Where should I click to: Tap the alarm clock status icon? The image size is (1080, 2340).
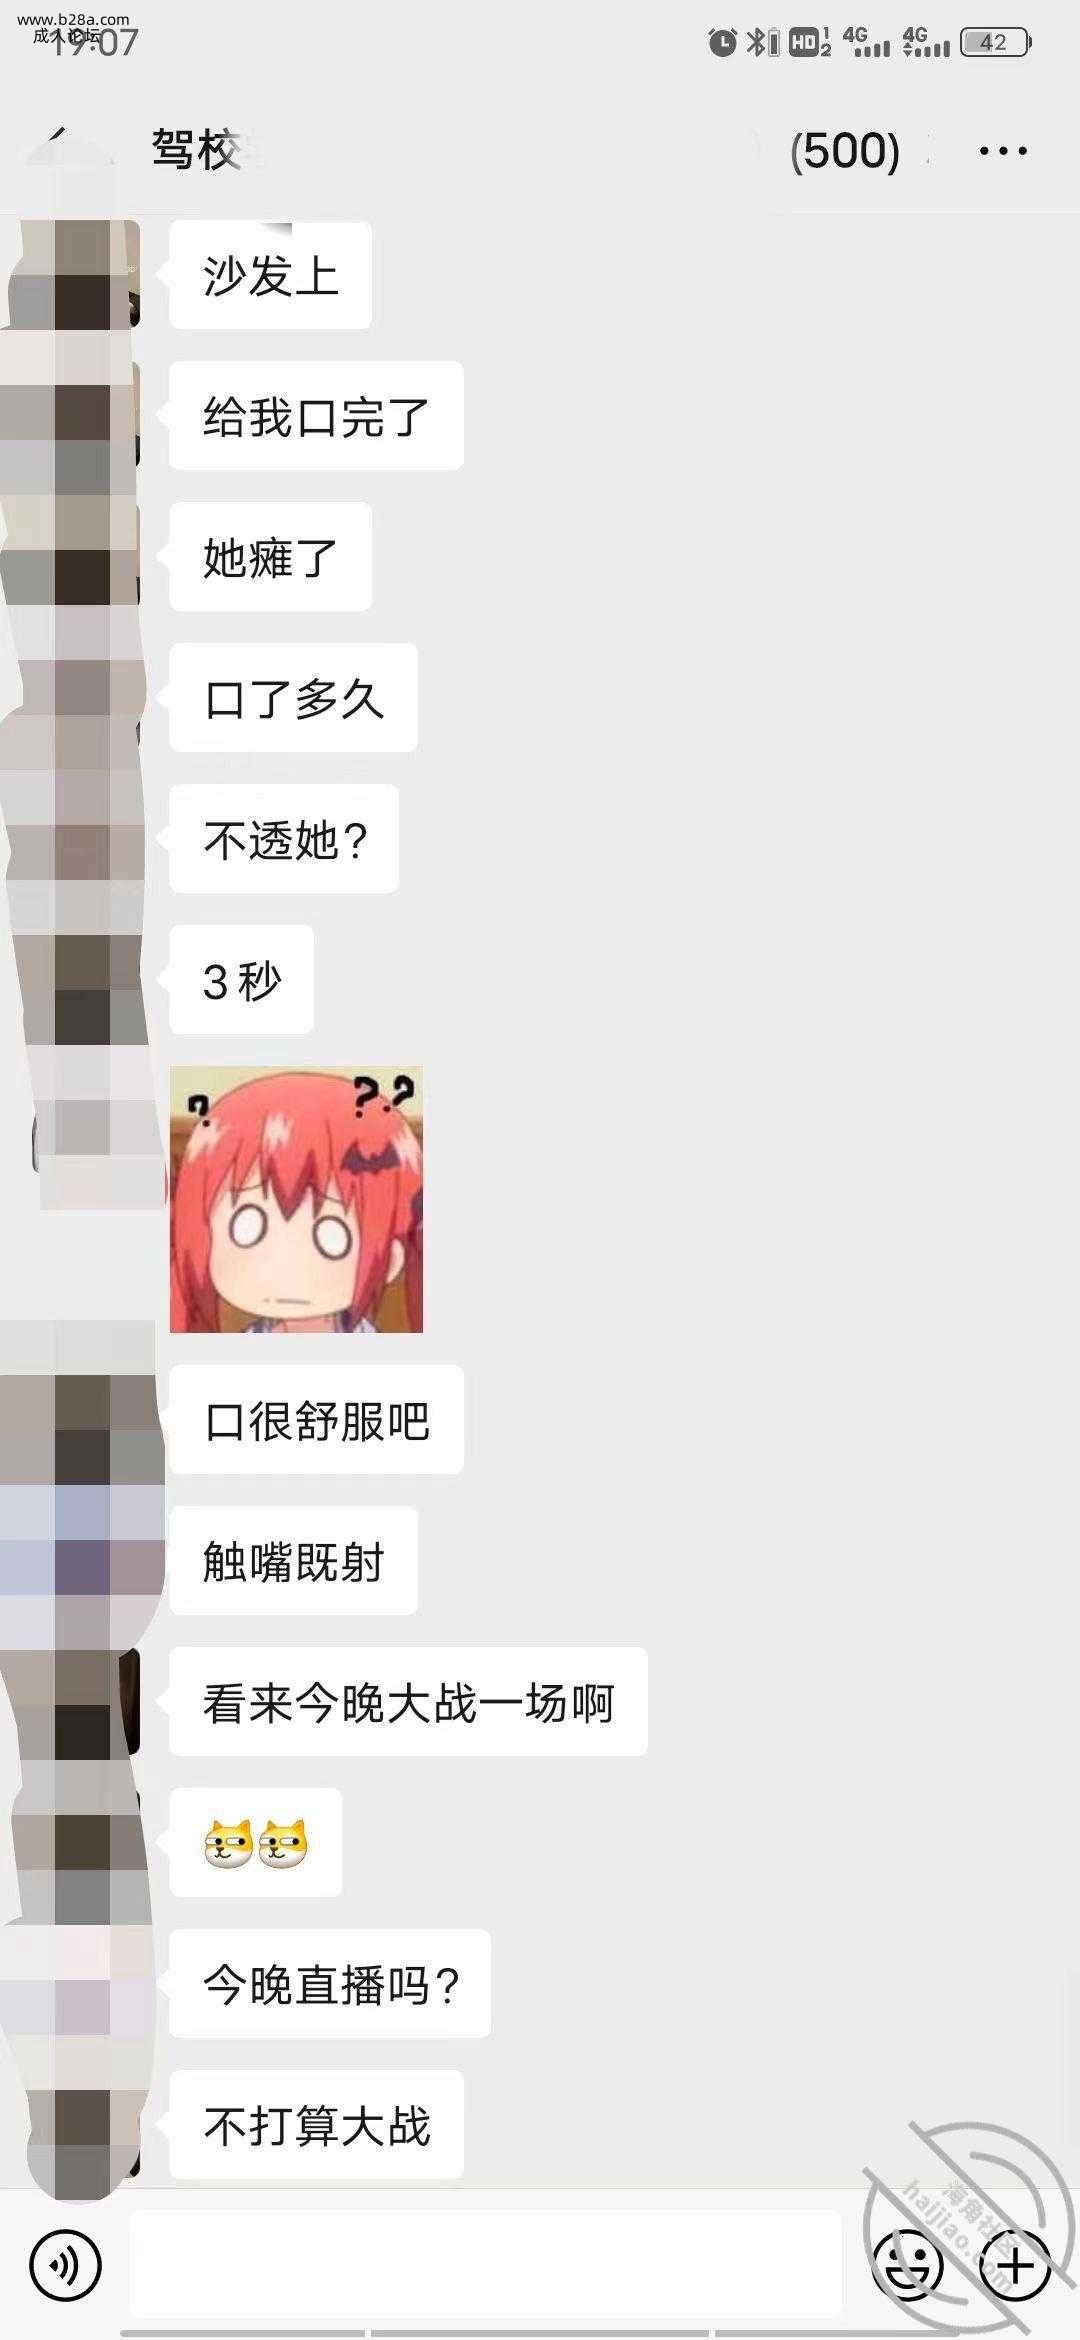tap(722, 42)
